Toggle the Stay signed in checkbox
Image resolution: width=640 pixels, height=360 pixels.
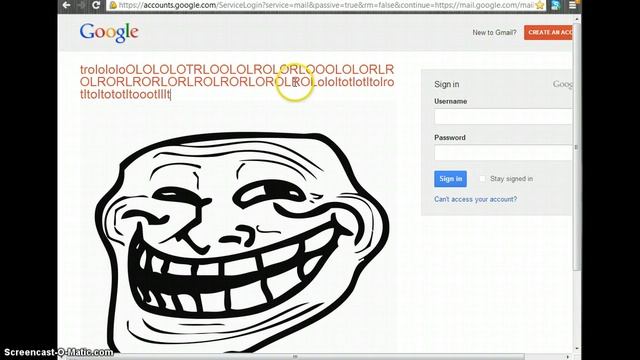pyautogui.click(x=482, y=179)
